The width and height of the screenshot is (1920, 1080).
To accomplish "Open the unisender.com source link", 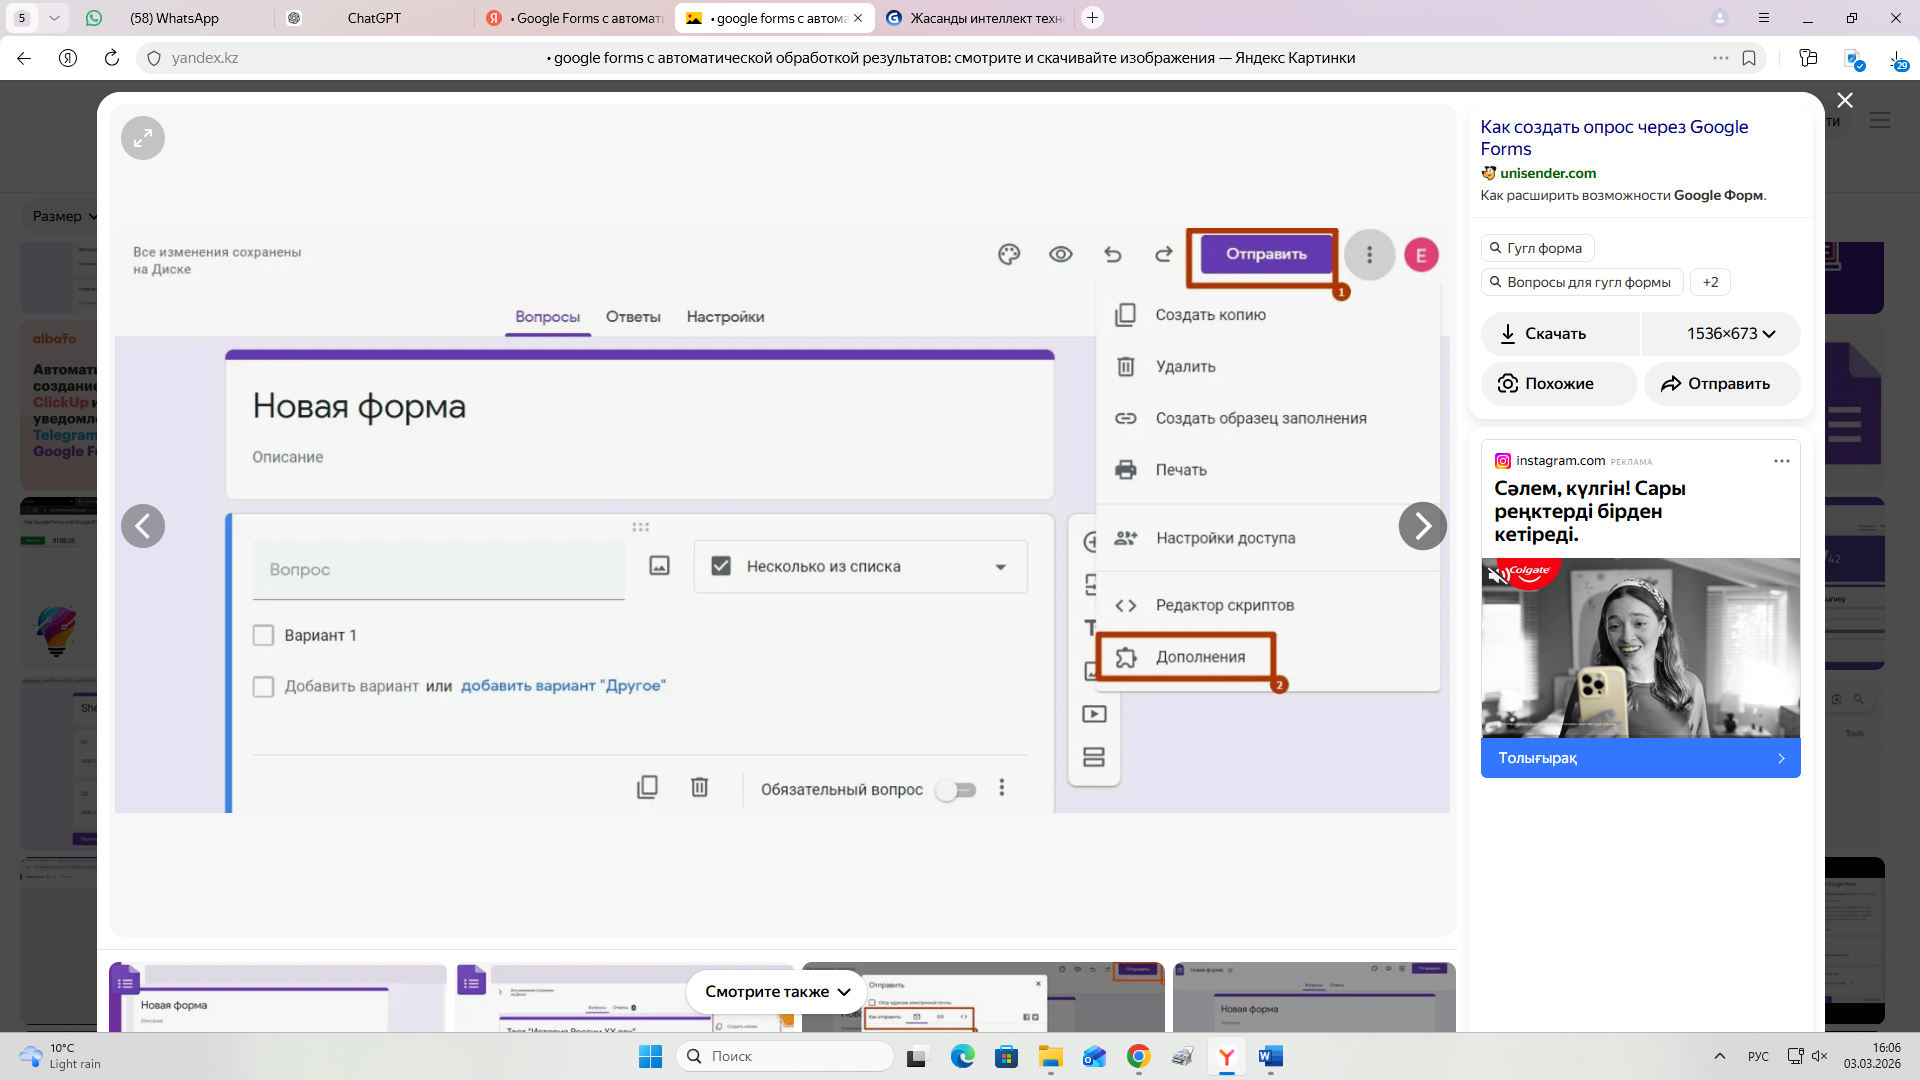I will coord(1547,173).
